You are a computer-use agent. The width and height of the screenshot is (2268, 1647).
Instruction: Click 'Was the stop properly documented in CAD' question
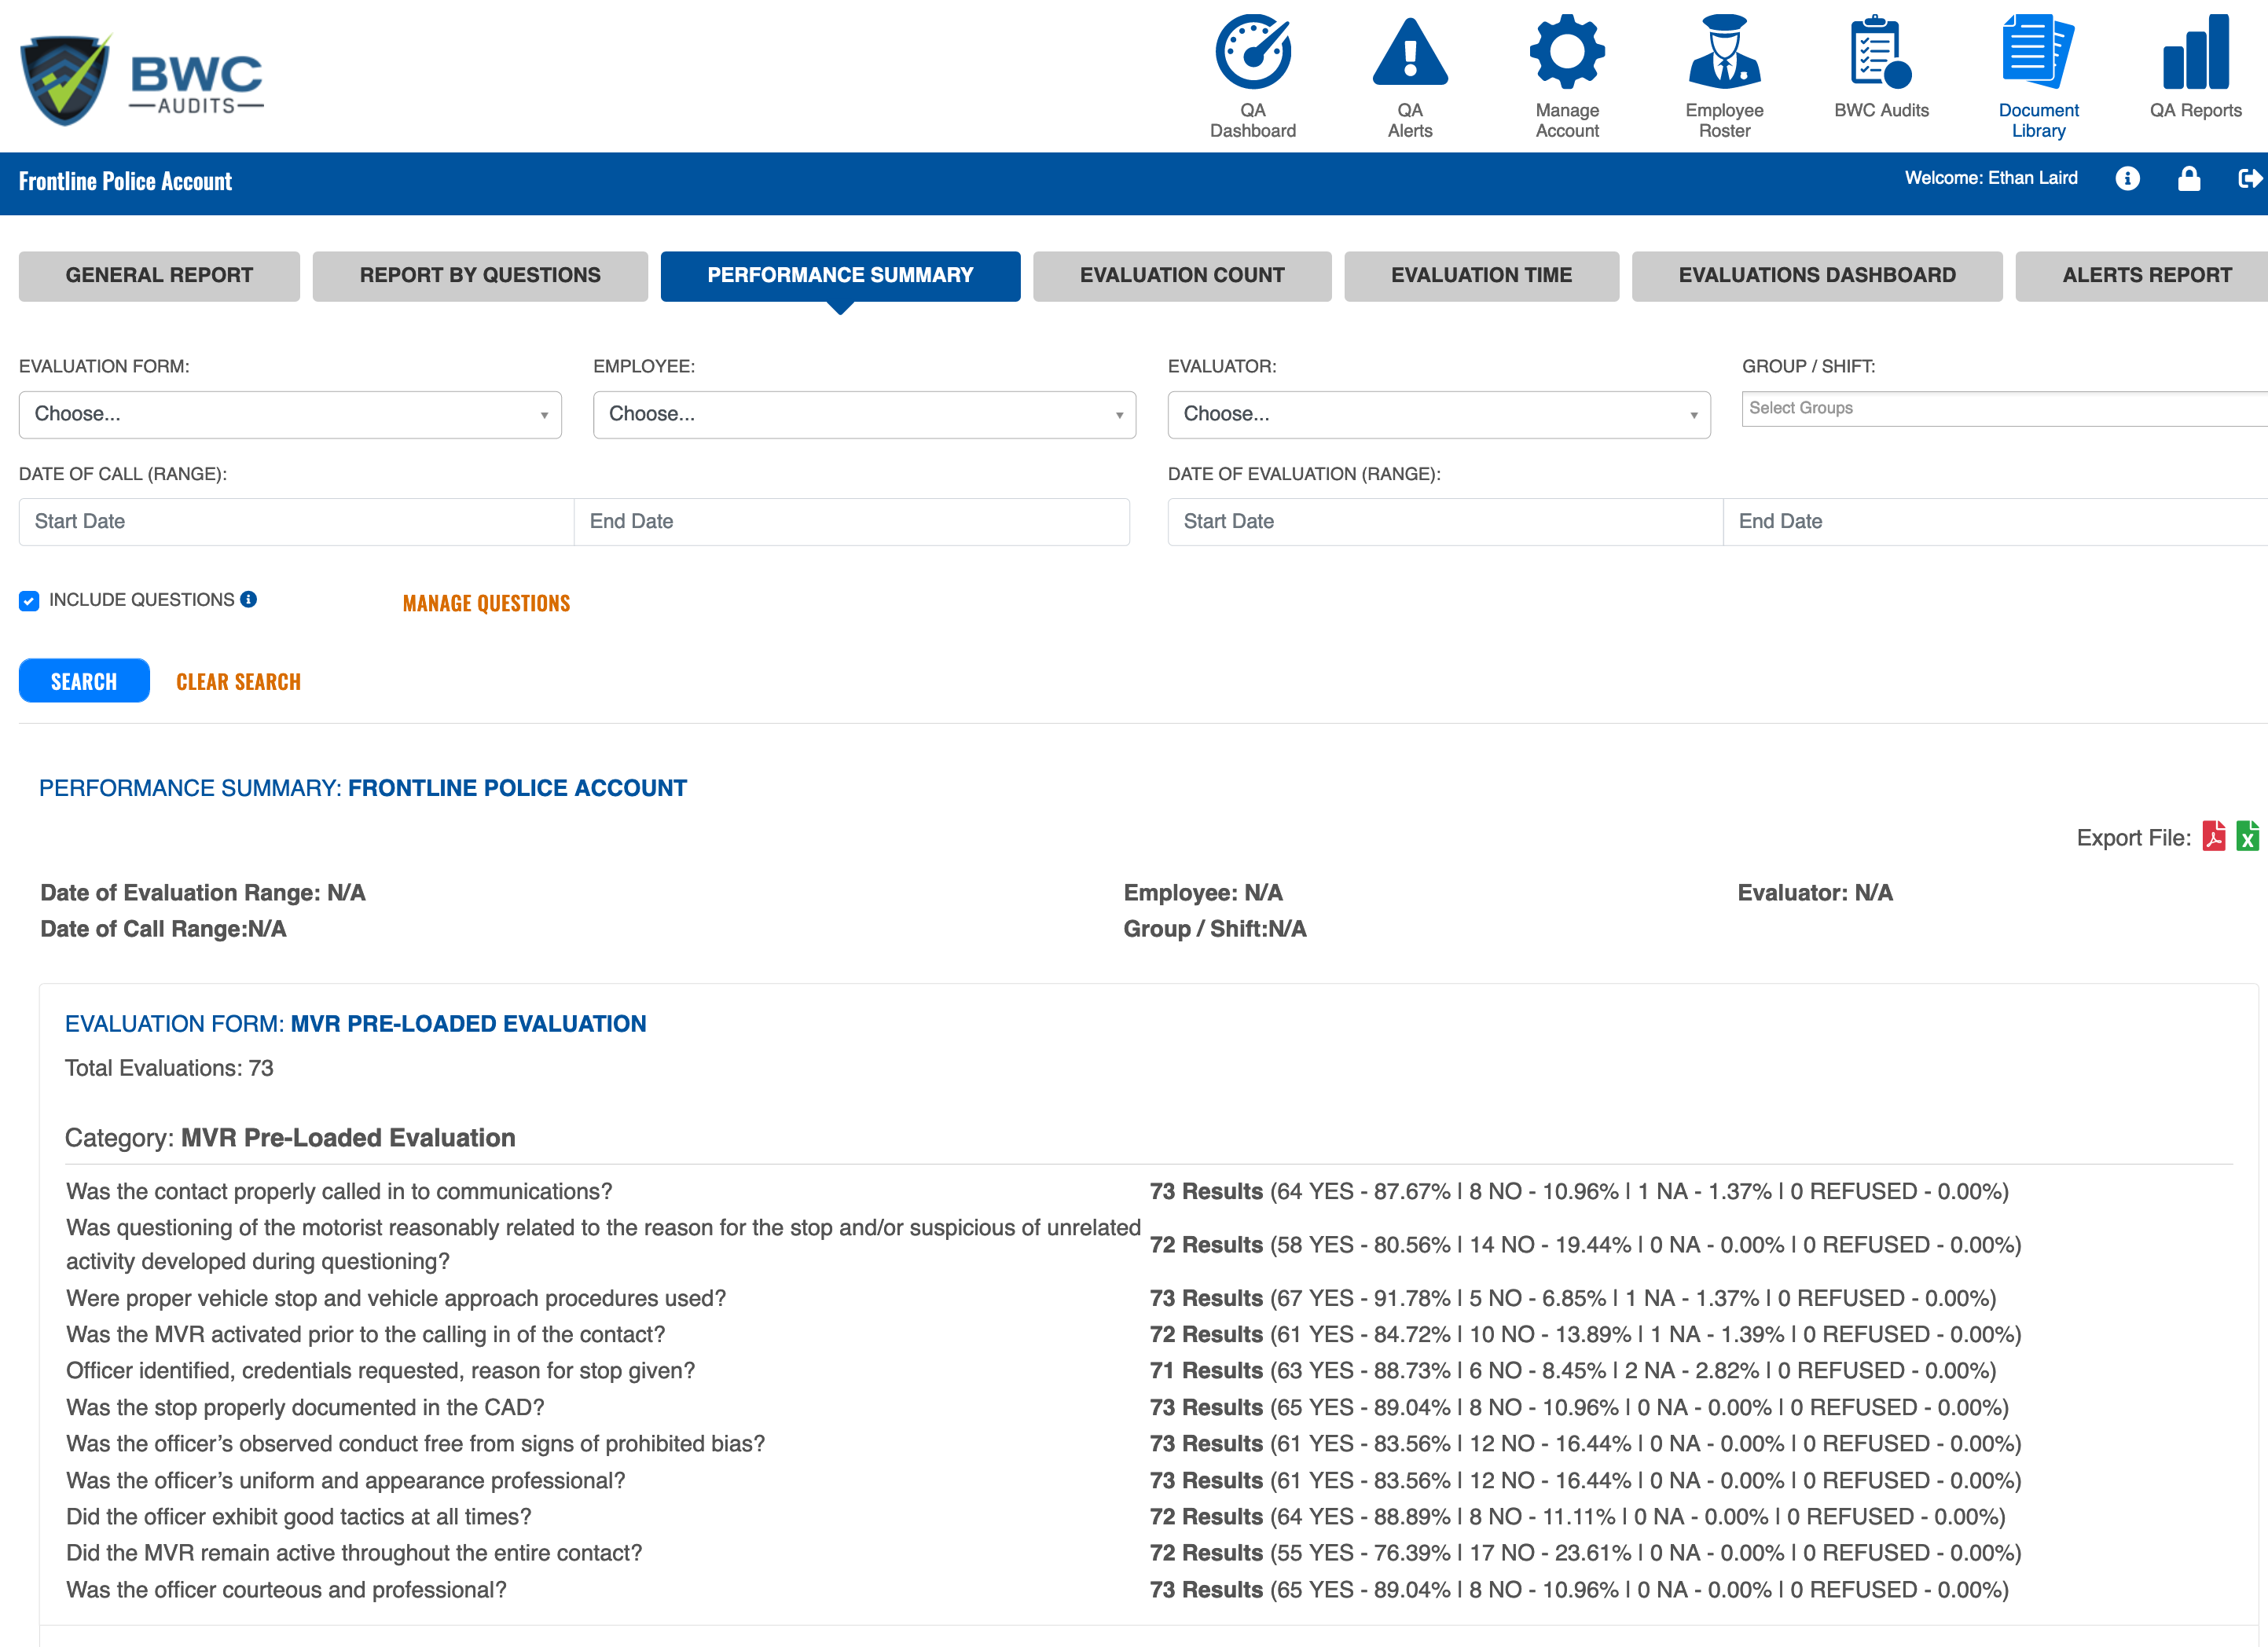tap(305, 1407)
